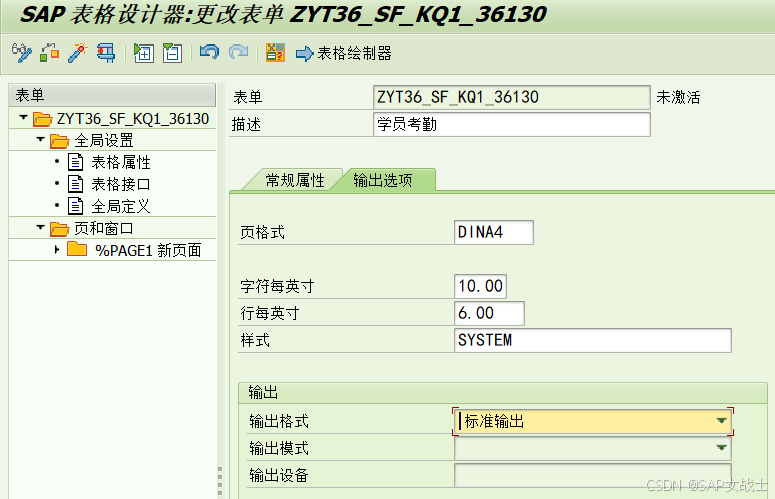Screen dimensions: 775x499
Task: Open the 表格绘制器 form painter
Action: tap(344, 53)
